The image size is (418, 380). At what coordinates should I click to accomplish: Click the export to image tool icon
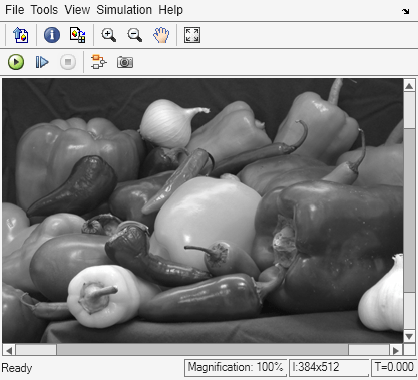[x=21, y=35]
